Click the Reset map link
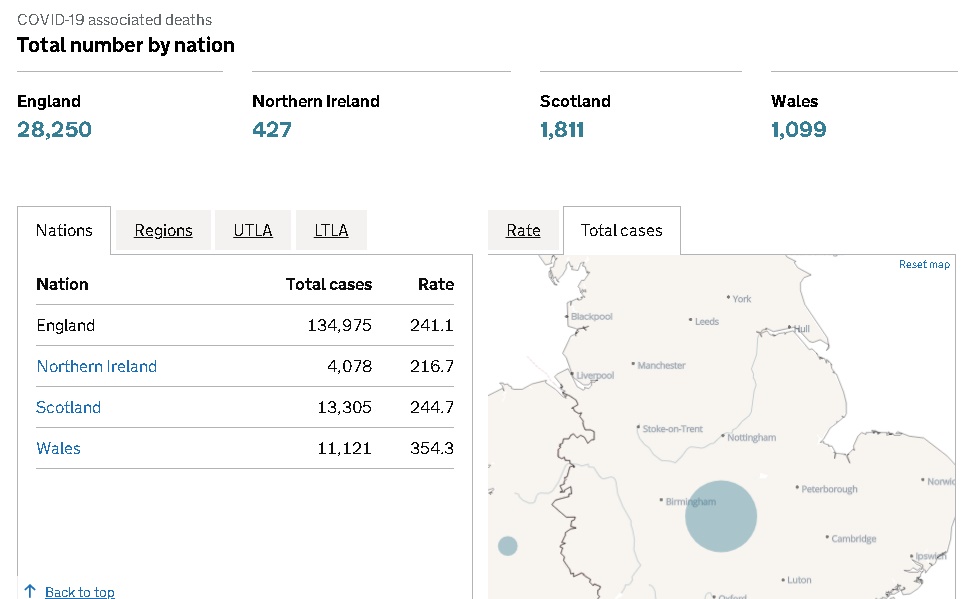Viewport: 979px width, 599px height. point(924,265)
